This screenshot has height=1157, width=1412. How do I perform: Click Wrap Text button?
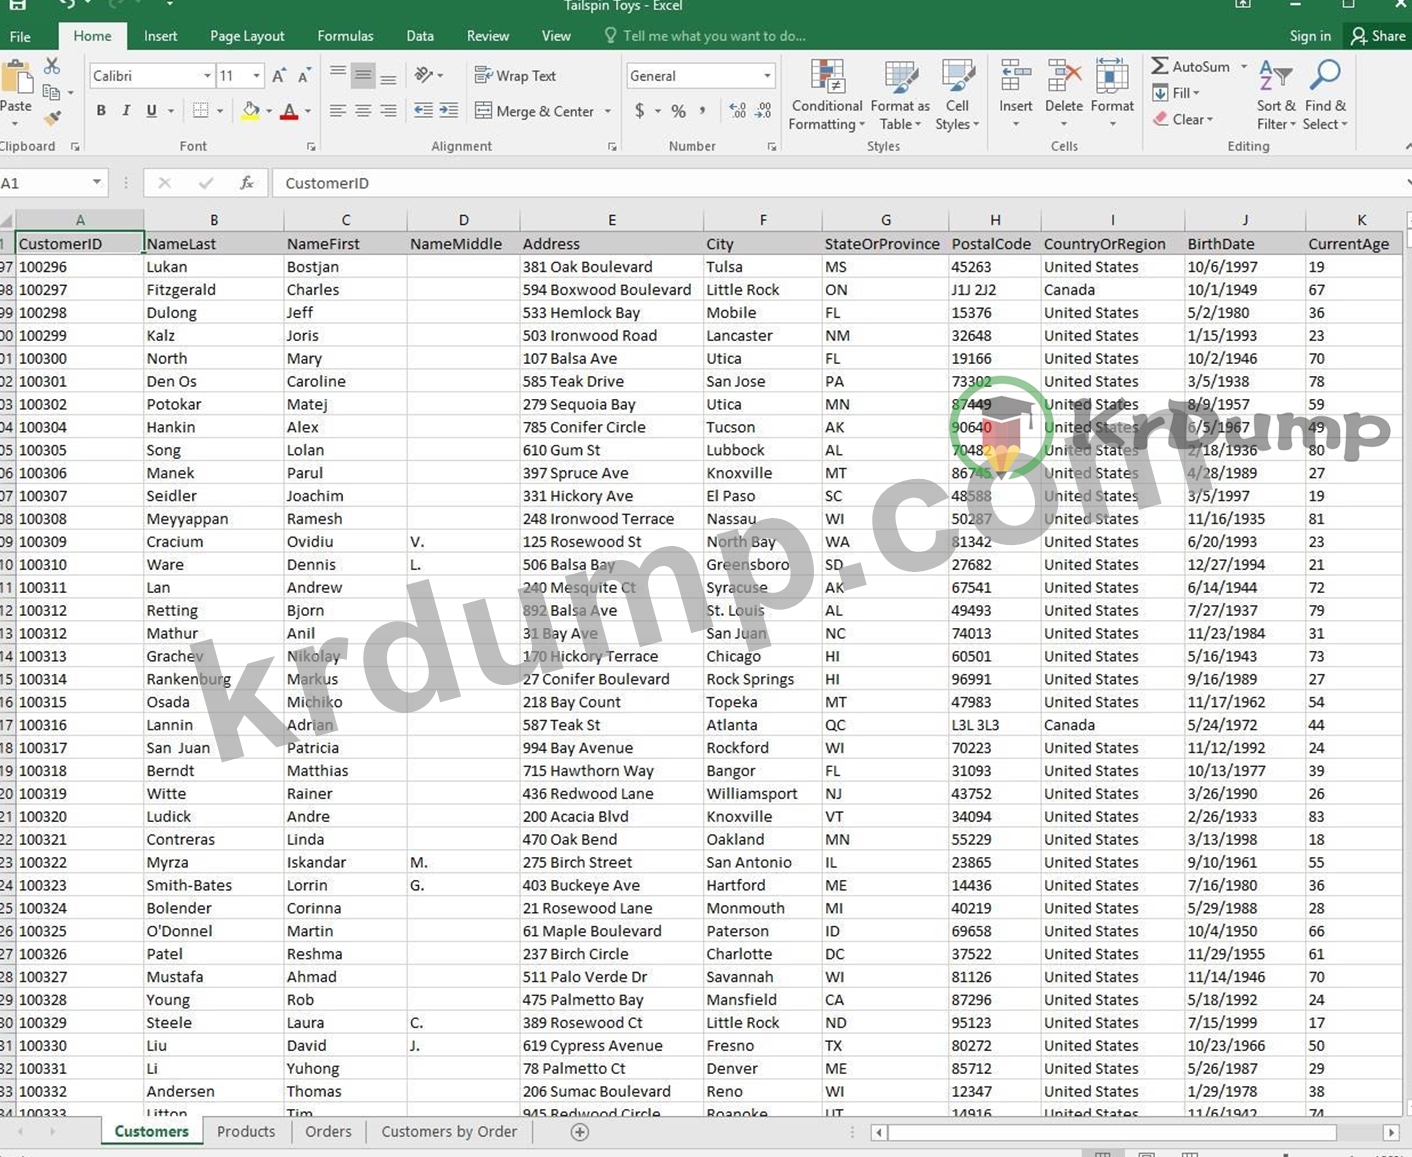coord(515,76)
